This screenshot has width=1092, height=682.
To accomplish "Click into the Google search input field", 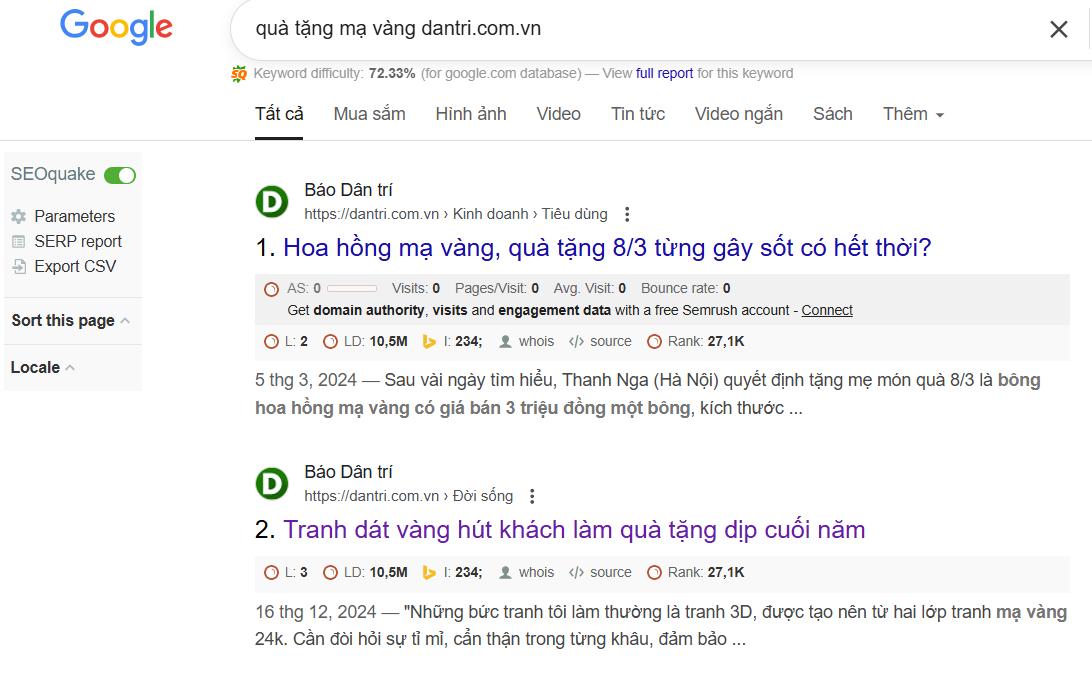I will tap(641, 29).
